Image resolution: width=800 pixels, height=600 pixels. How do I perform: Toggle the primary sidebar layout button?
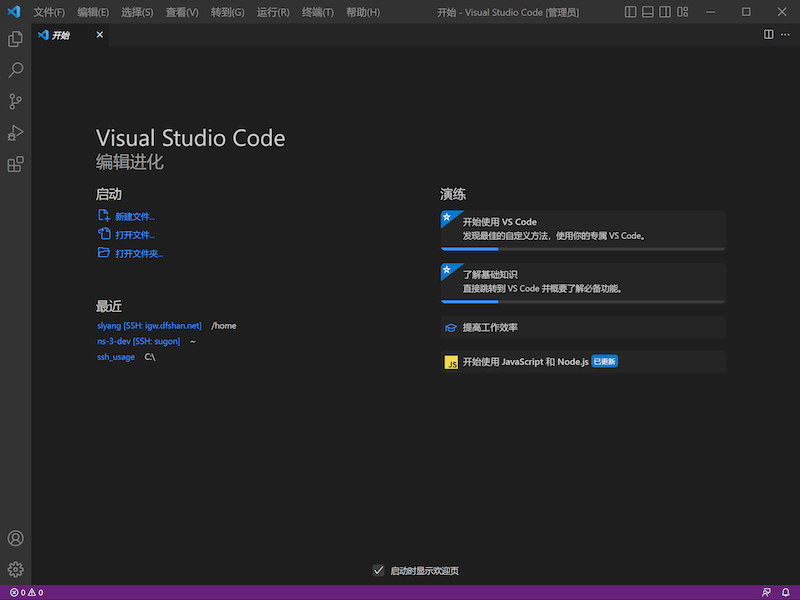point(630,12)
